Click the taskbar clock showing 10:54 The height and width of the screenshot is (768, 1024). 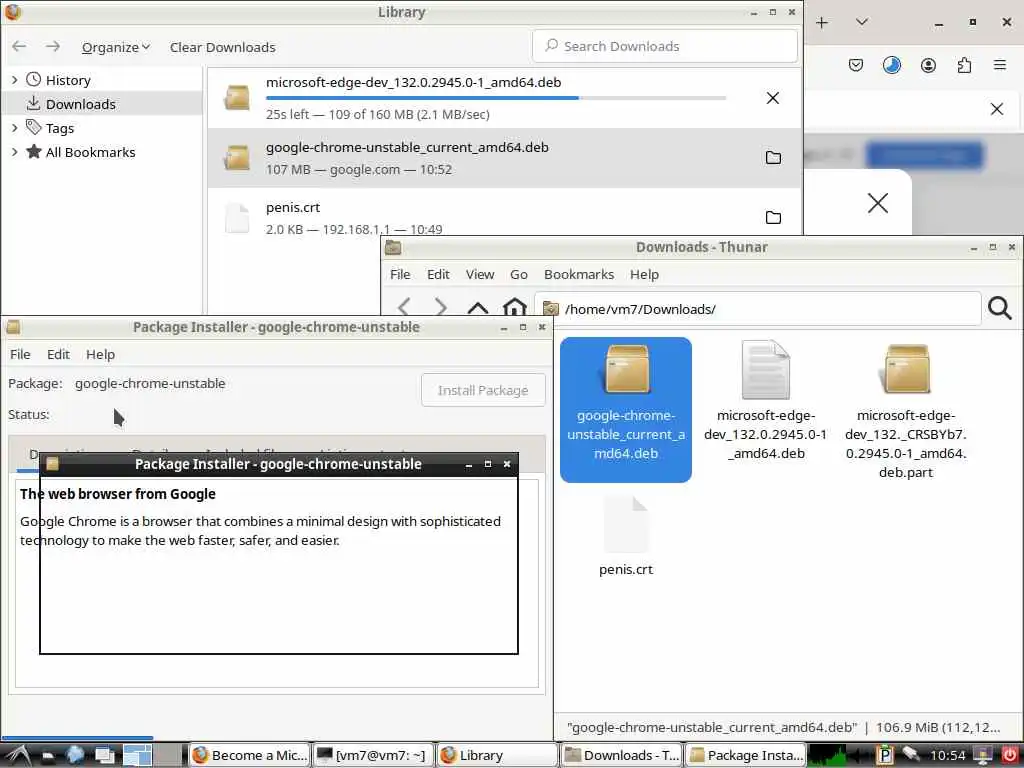pos(947,756)
